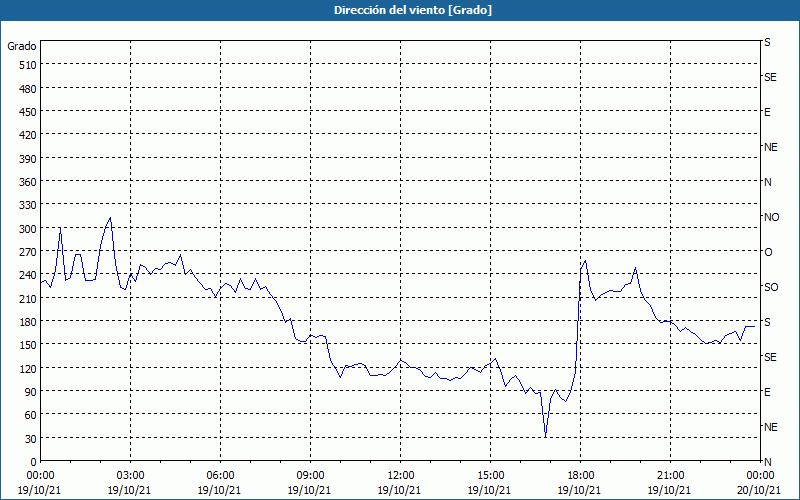The height and width of the screenshot is (500, 800).
Task: Click the 510 tick label
Action: (29, 65)
